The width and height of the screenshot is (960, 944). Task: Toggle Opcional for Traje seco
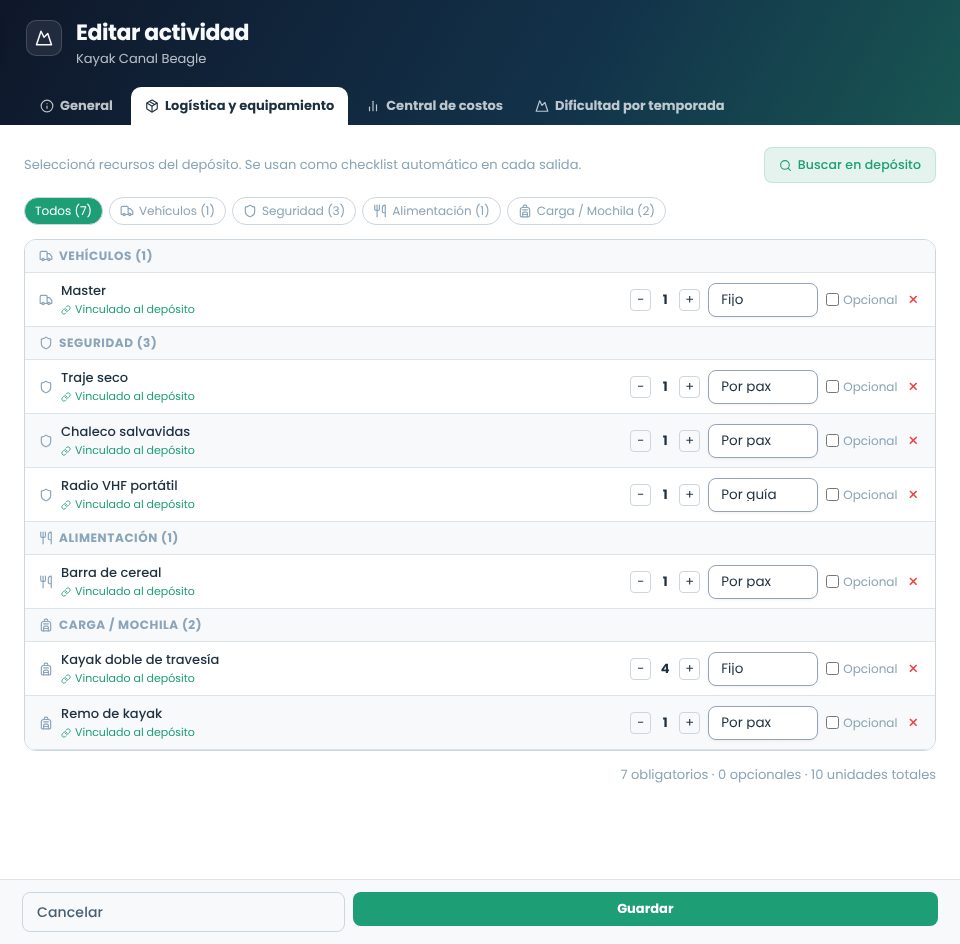(x=832, y=386)
